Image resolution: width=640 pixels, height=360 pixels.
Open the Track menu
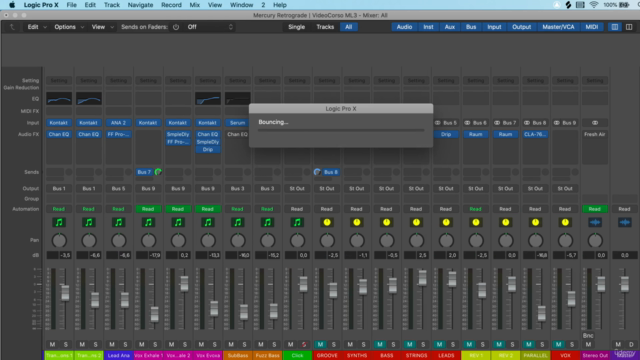coord(111,5)
